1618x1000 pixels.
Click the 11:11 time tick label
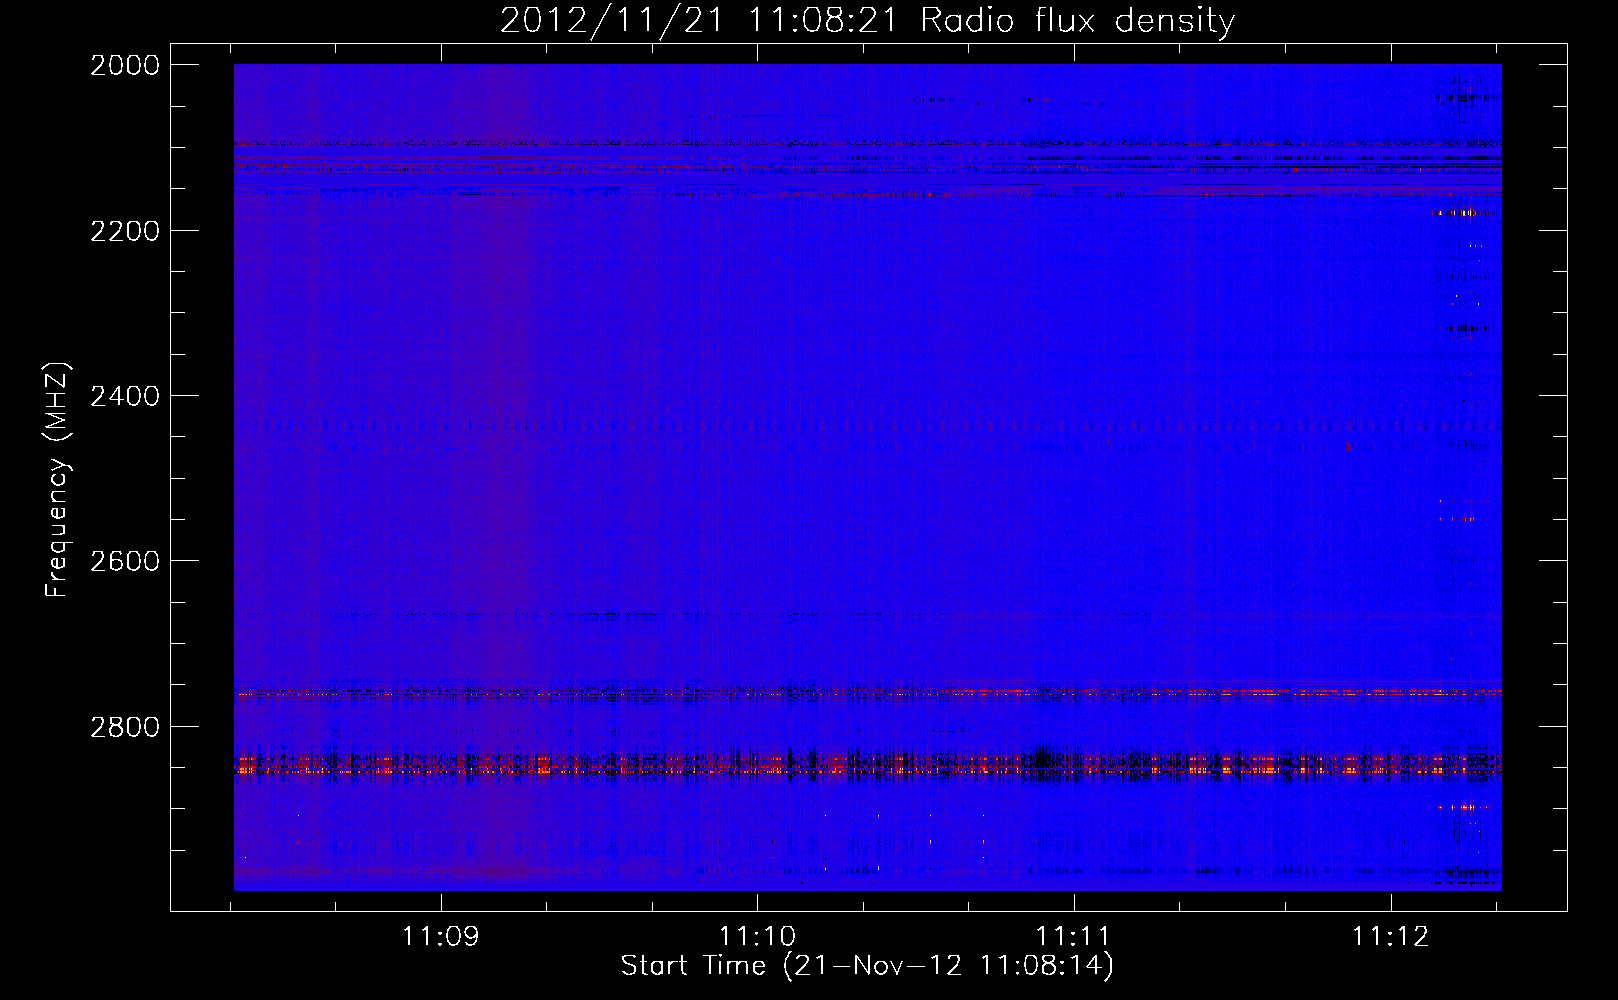pos(1074,936)
